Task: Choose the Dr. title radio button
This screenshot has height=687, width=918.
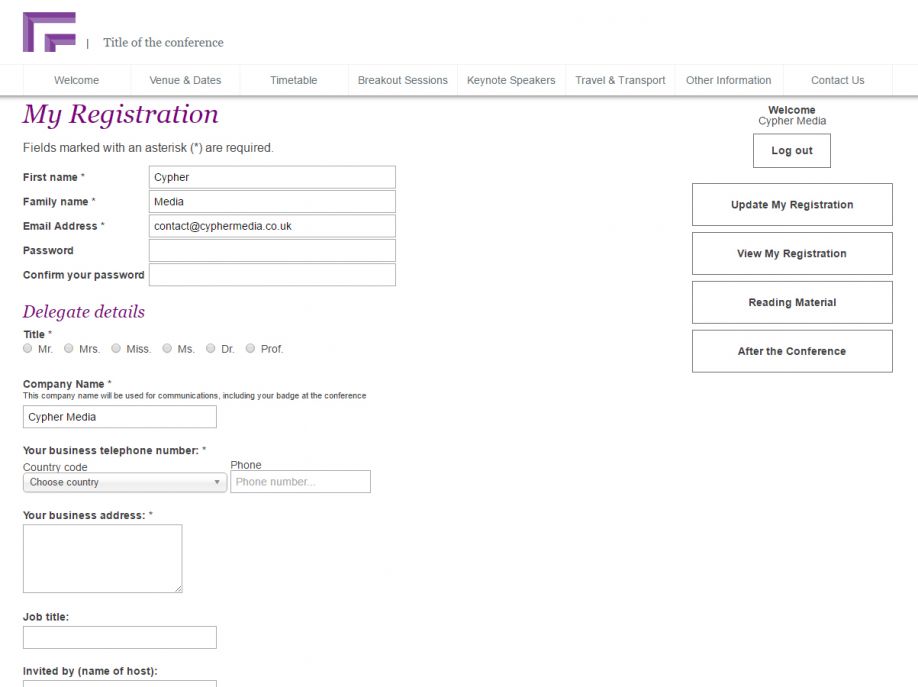Action: 211,349
